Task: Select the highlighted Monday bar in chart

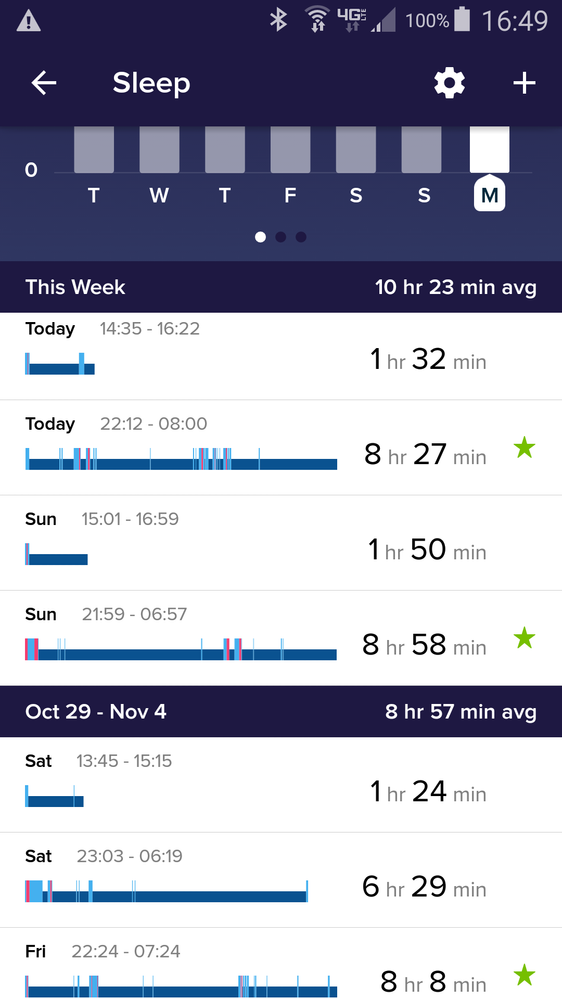Action: pyautogui.click(x=489, y=150)
